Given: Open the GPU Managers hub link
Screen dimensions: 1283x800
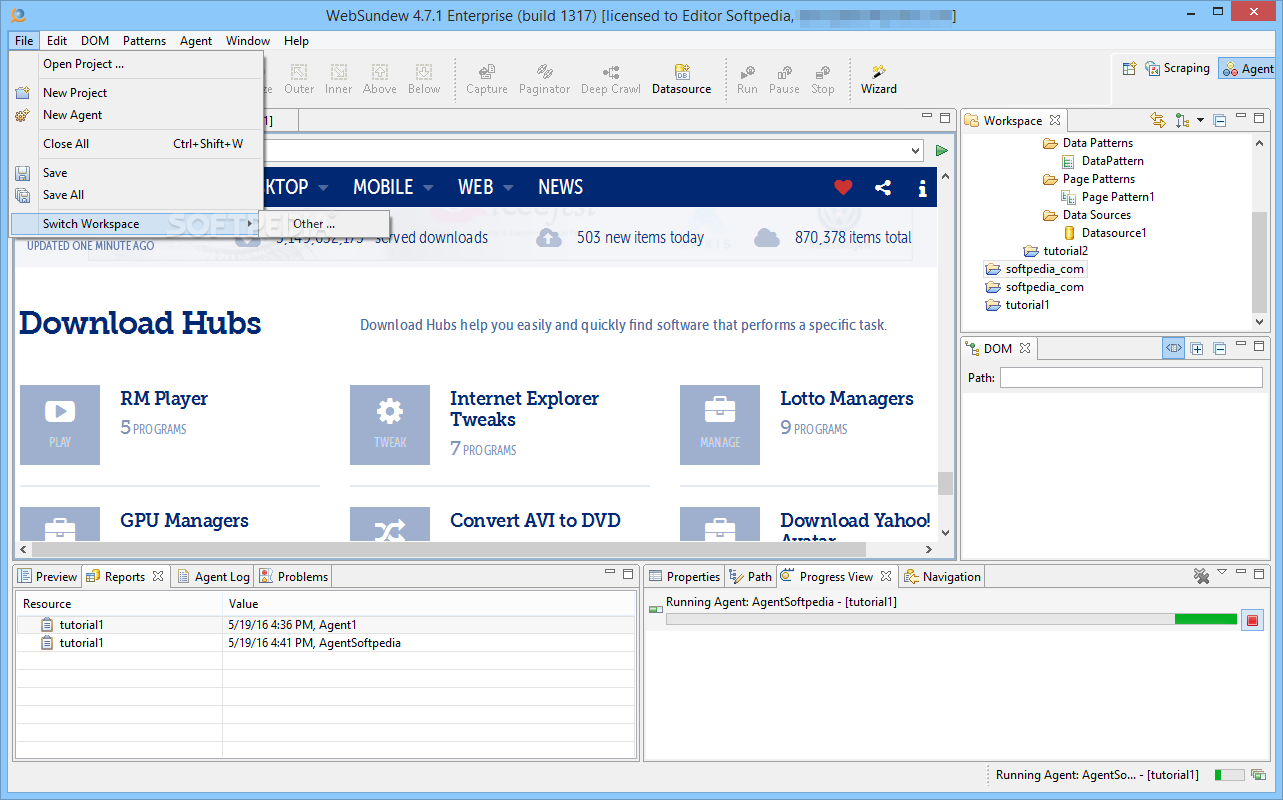Looking at the screenshot, I should (x=184, y=520).
